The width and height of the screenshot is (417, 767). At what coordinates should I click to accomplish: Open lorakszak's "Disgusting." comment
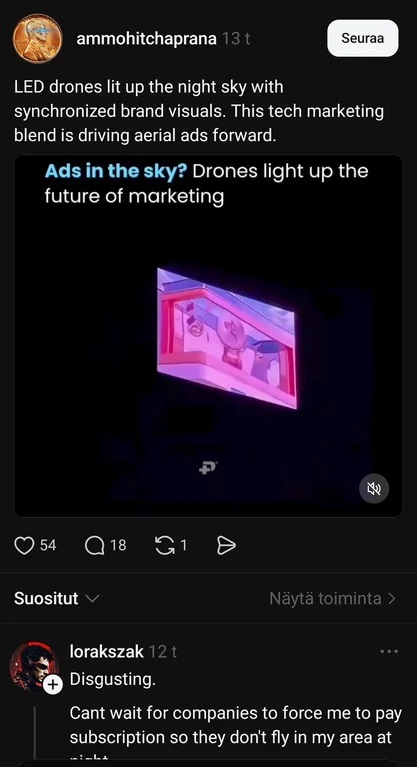(x=113, y=679)
